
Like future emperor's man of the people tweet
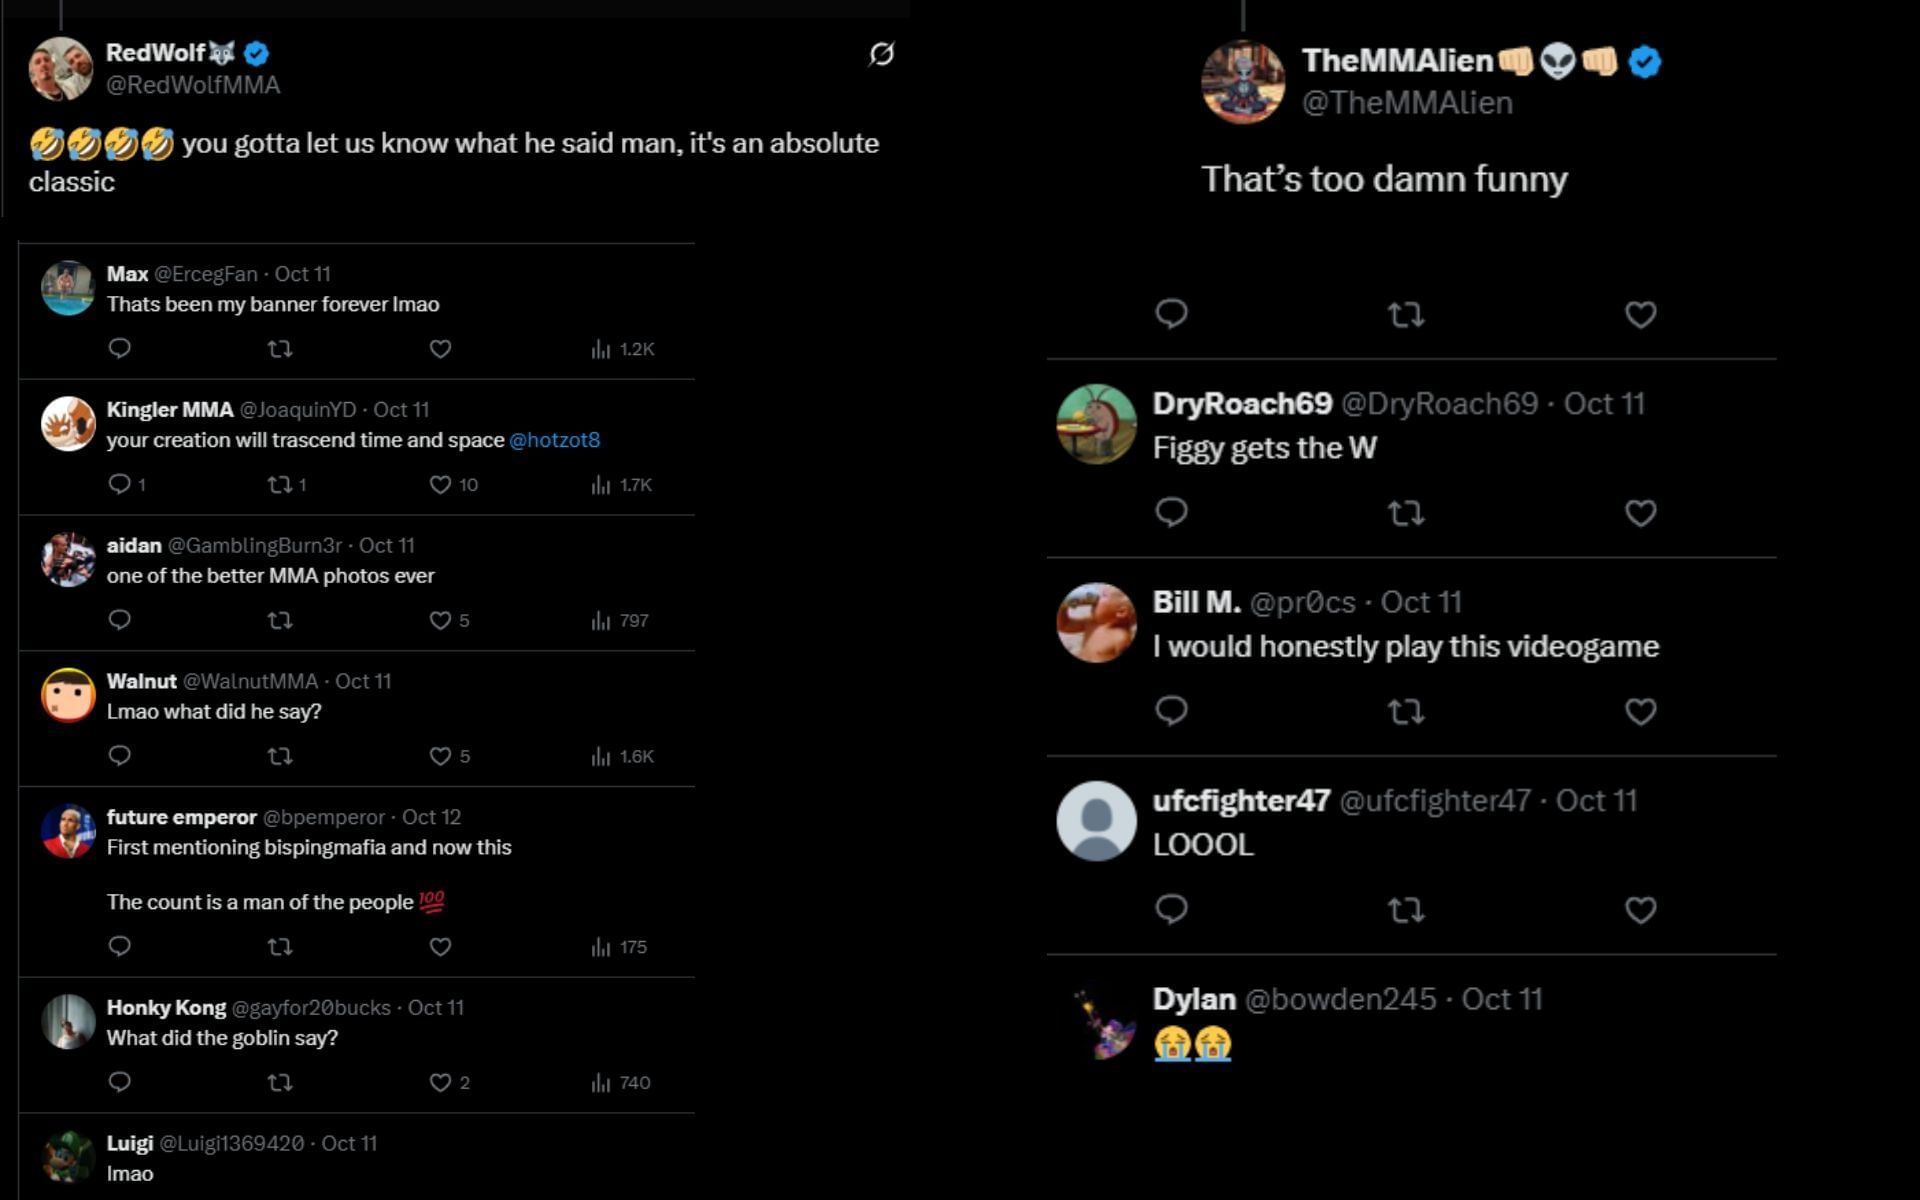pyautogui.click(x=440, y=946)
